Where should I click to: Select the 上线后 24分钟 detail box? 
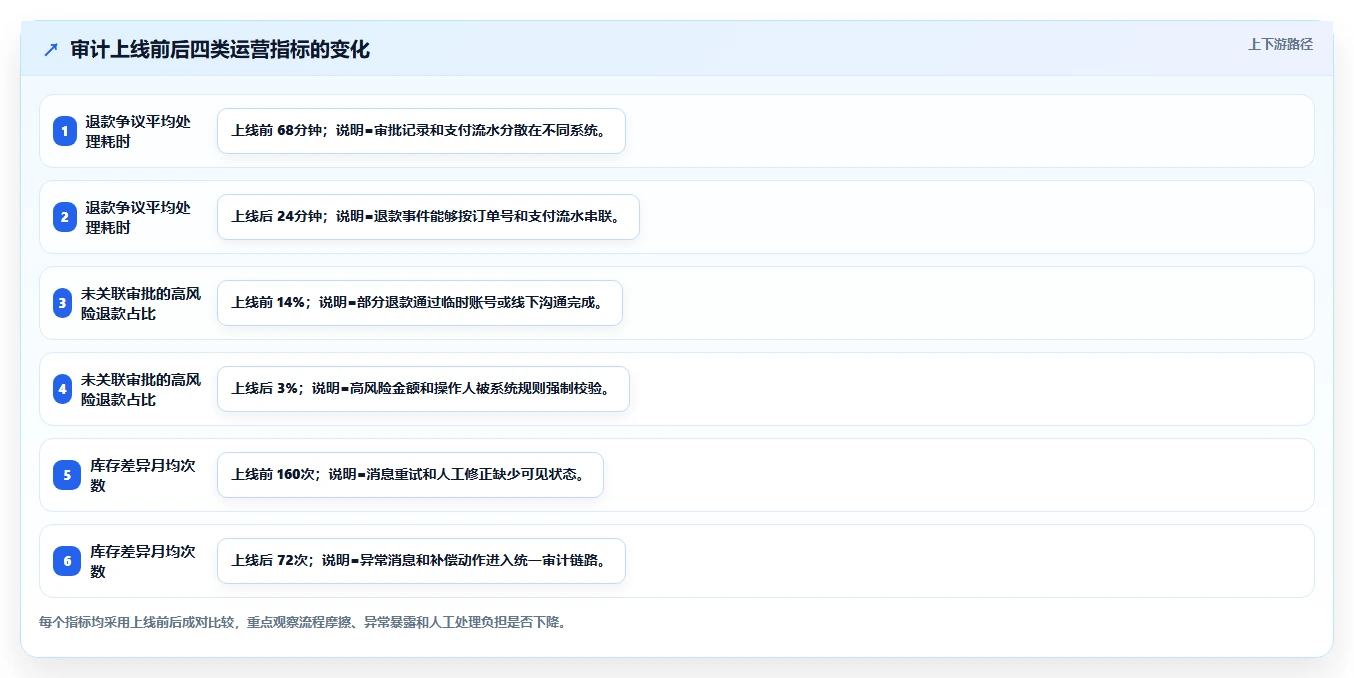click(428, 217)
